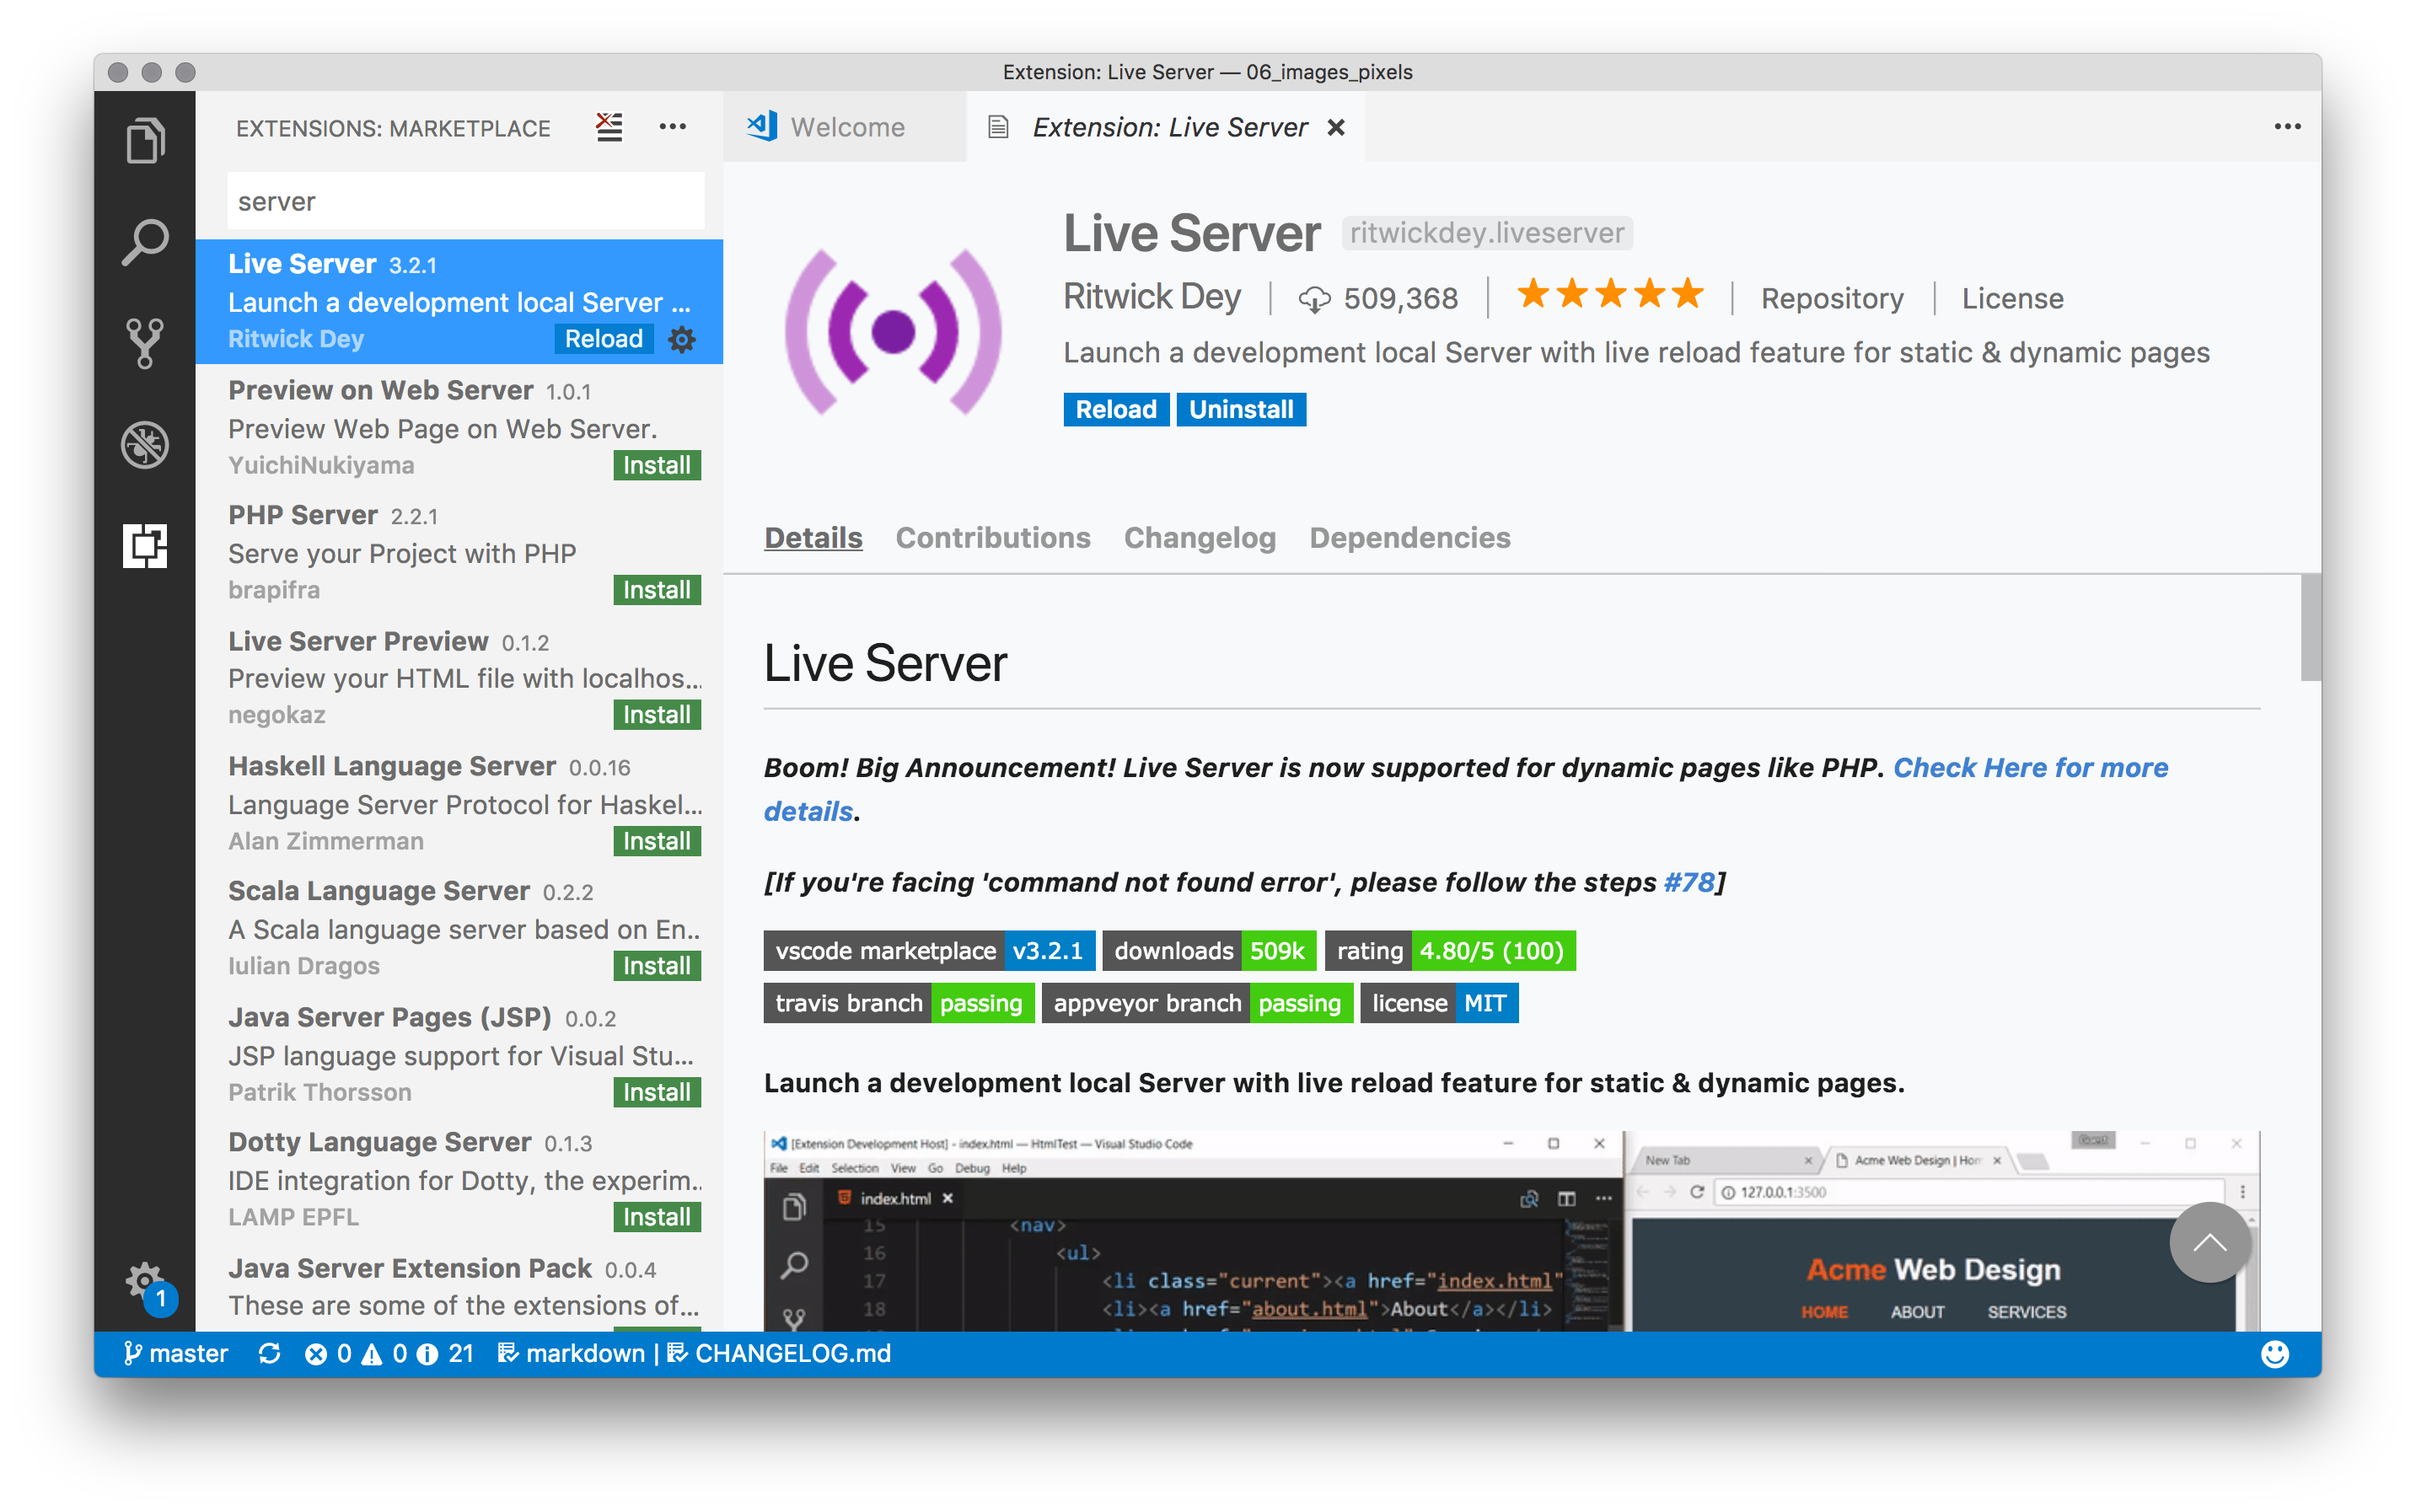Open the Search view magnifier icon
The height and width of the screenshot is (1512, 2416).
click(145, 242)
